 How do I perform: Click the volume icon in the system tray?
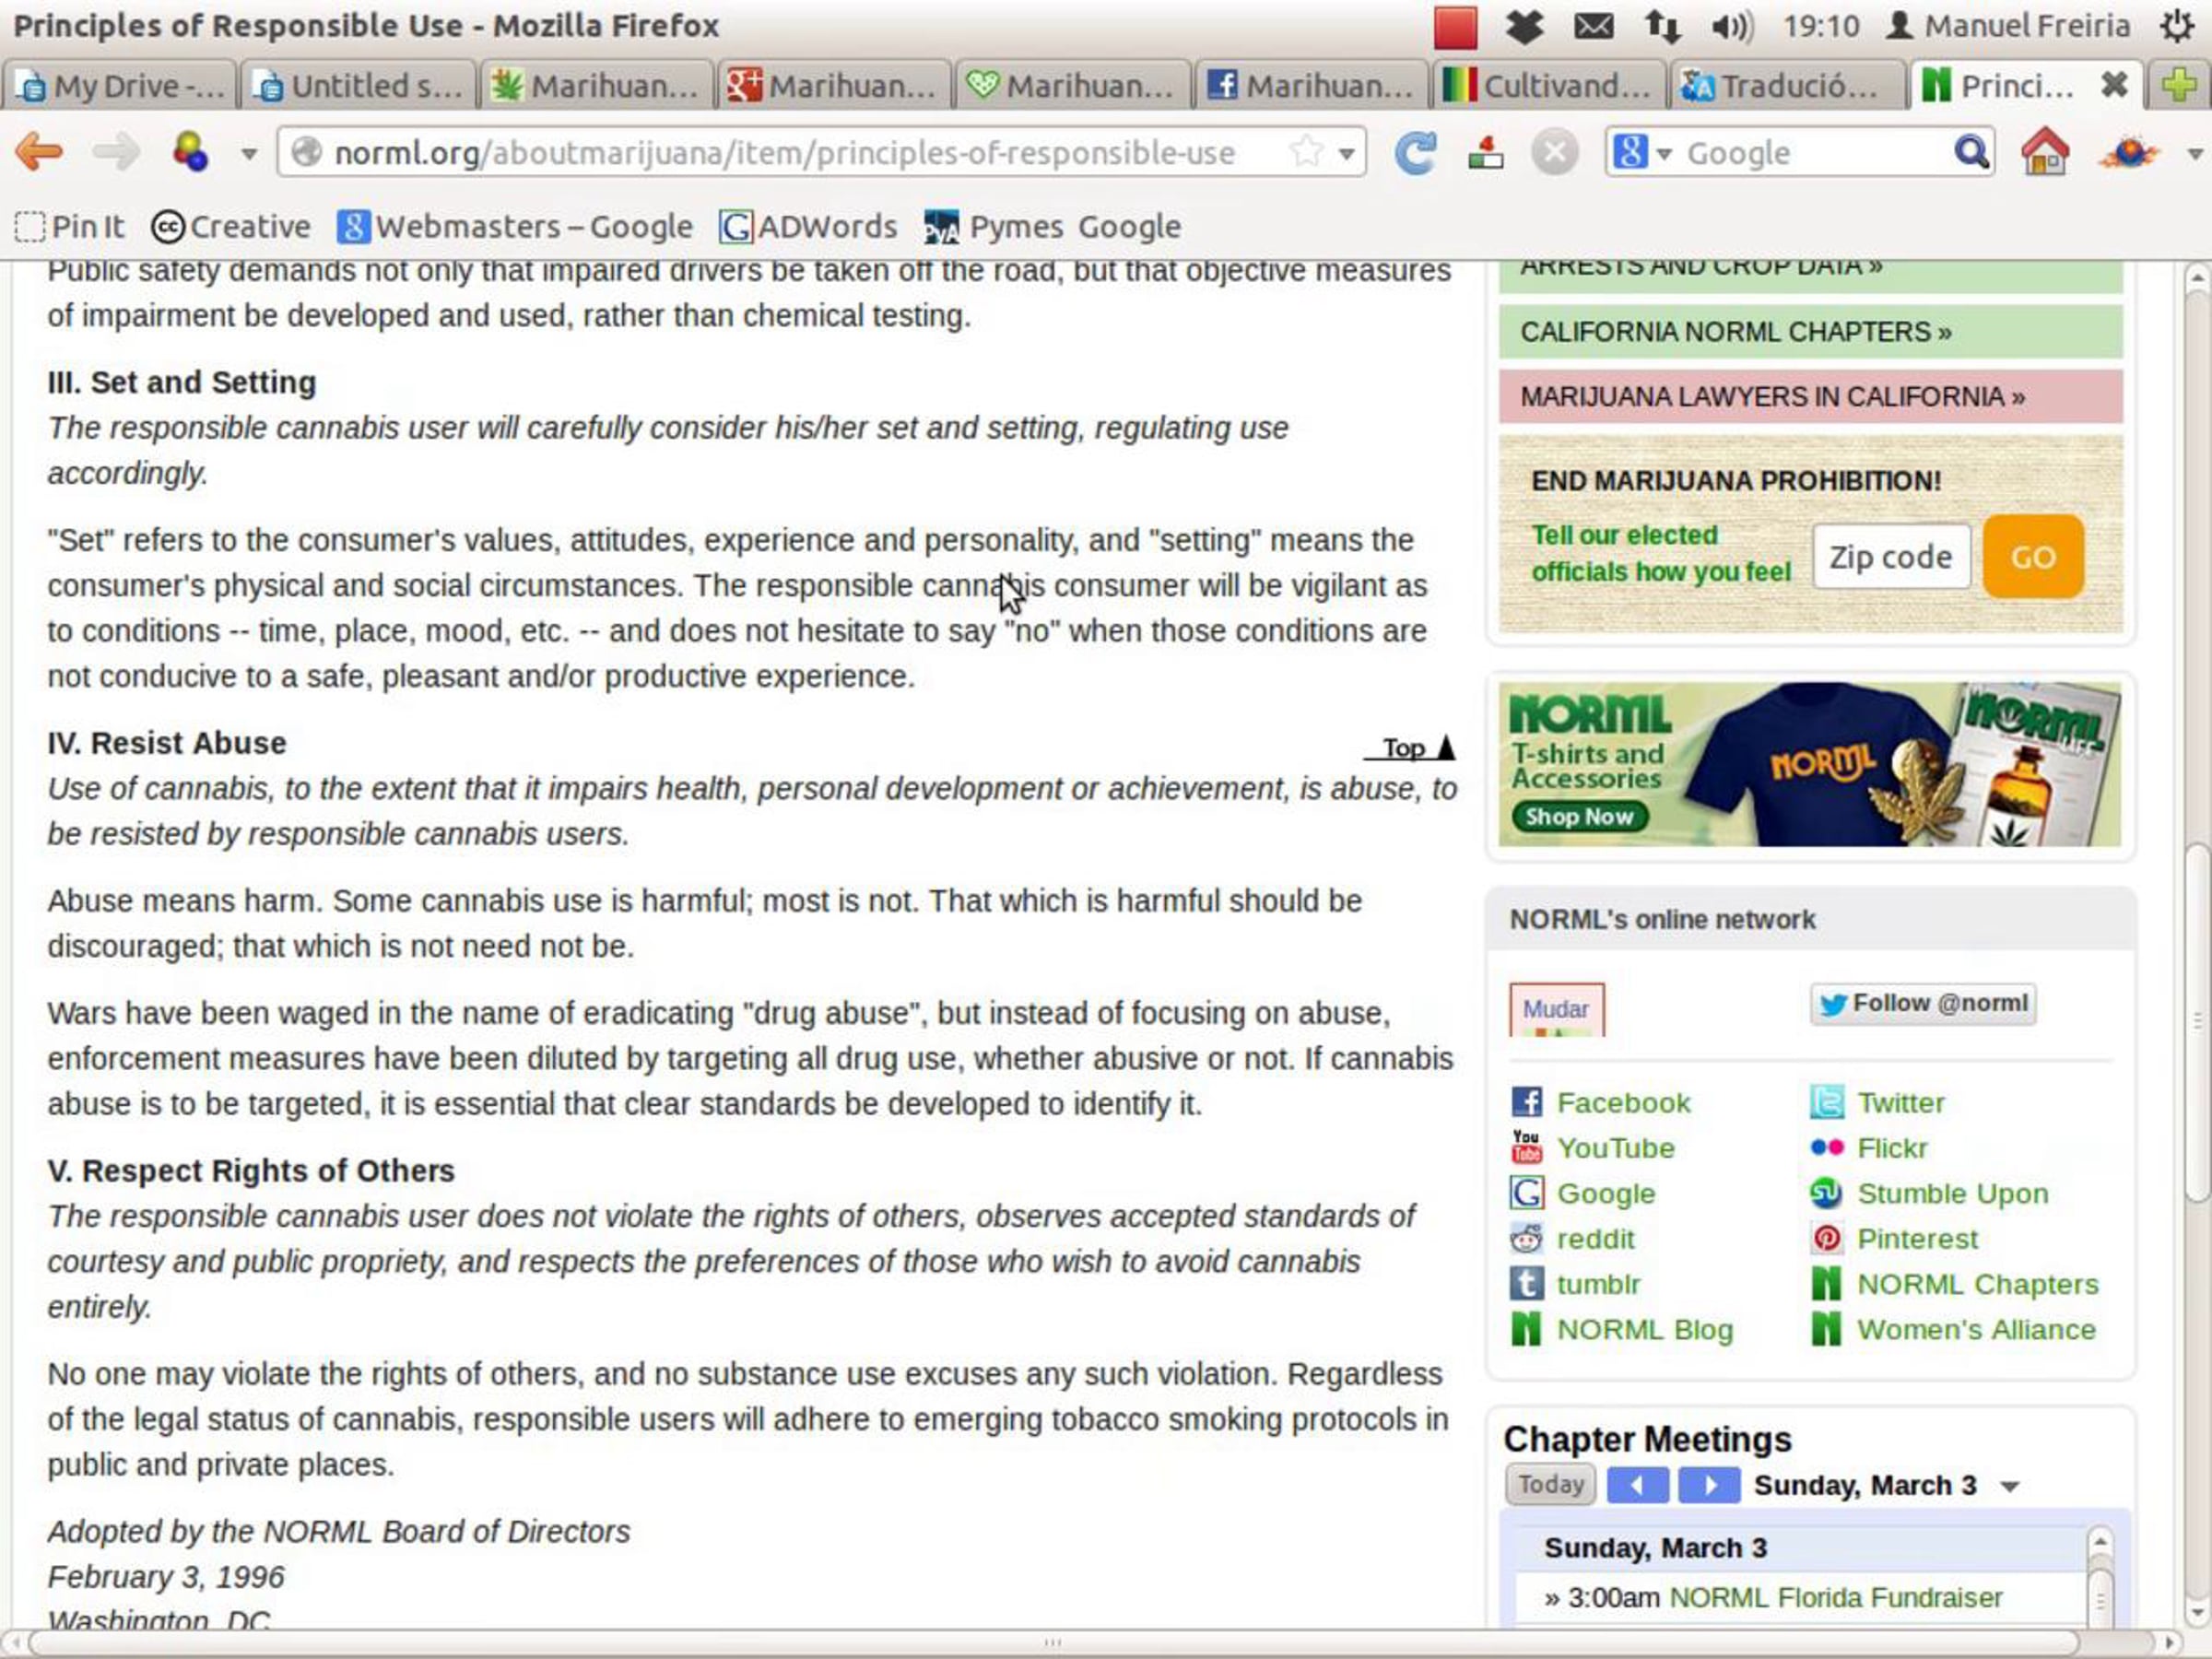[1732, 26]
